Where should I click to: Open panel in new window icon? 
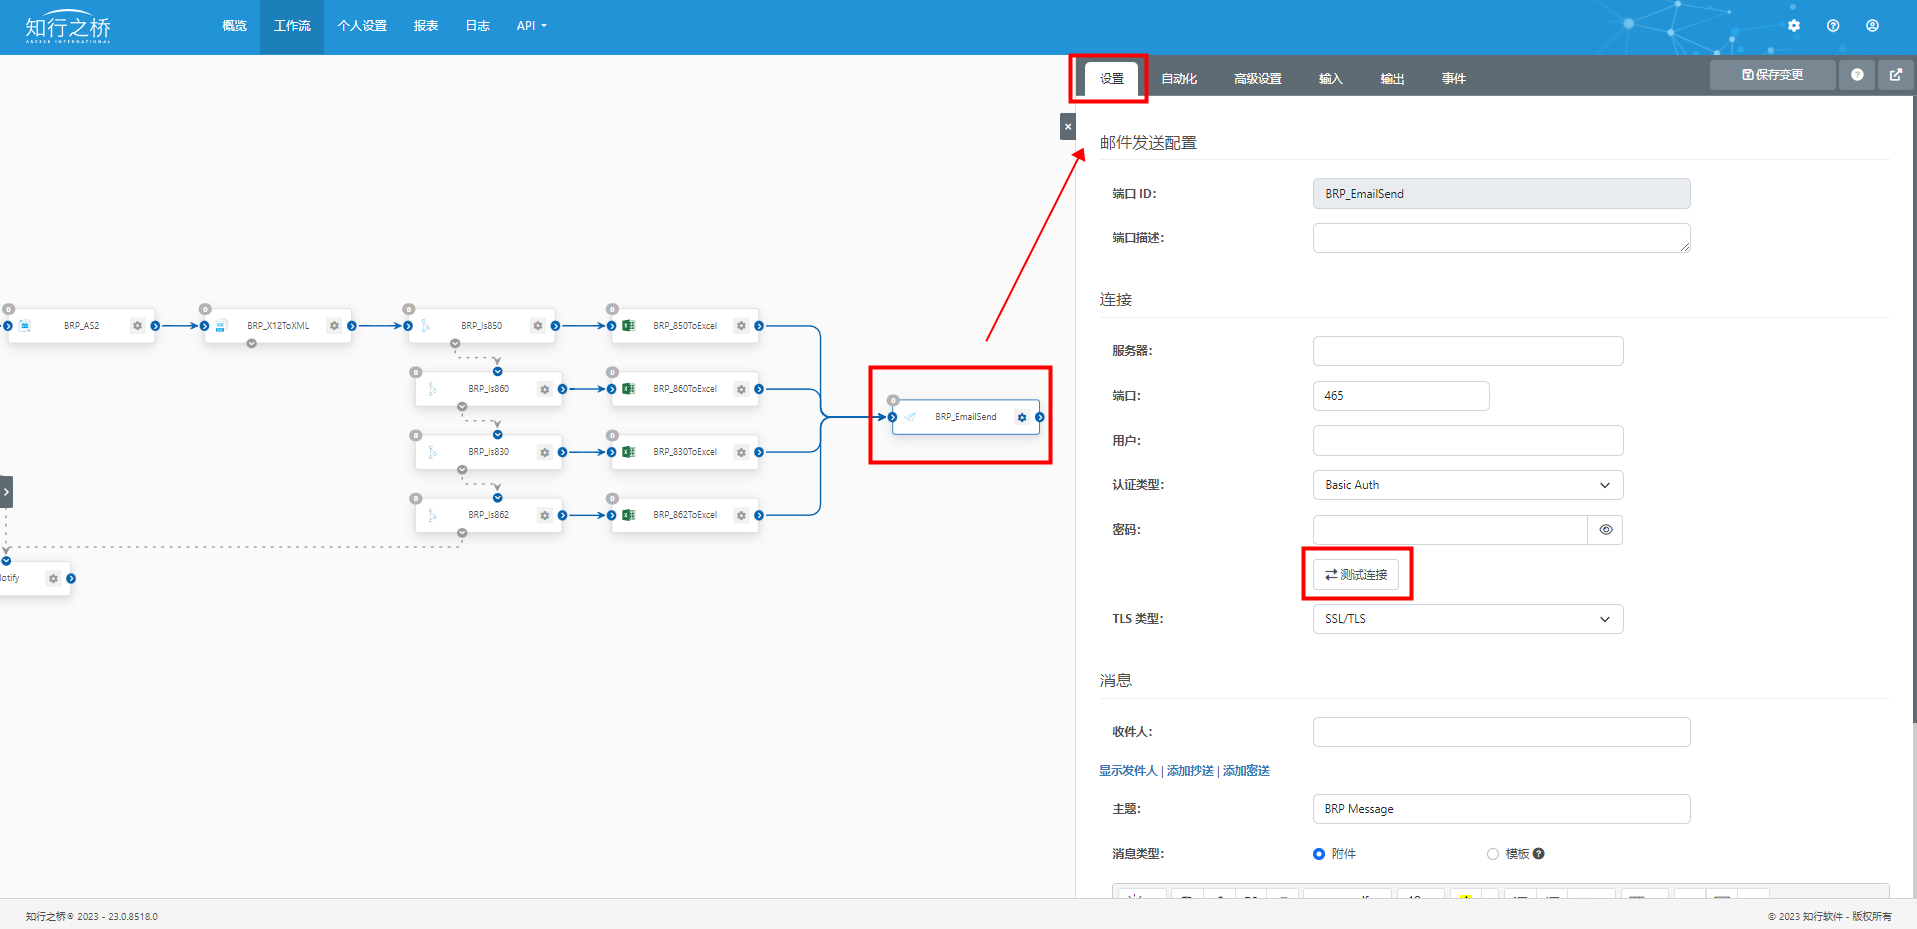pos(1895,75)
